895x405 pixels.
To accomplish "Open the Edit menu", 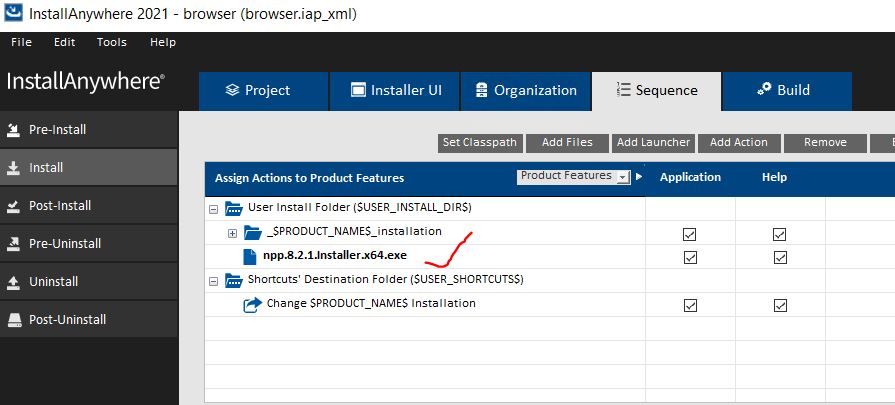I will (64, 42).
